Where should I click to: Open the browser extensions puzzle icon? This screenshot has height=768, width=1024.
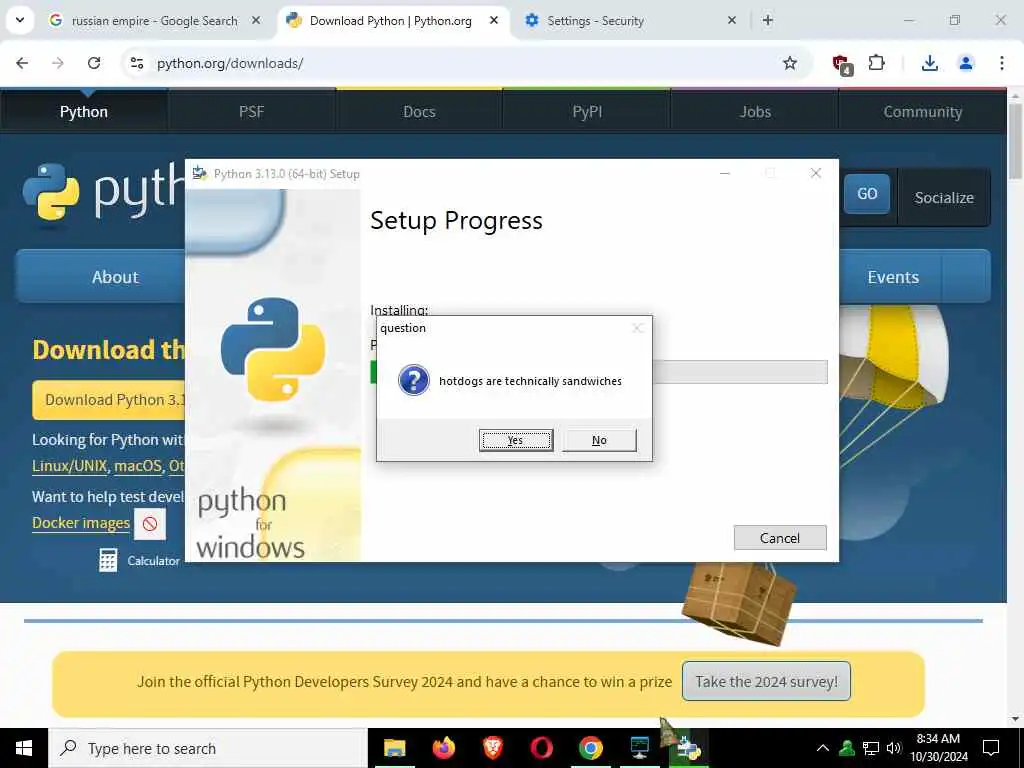(876, 63)
